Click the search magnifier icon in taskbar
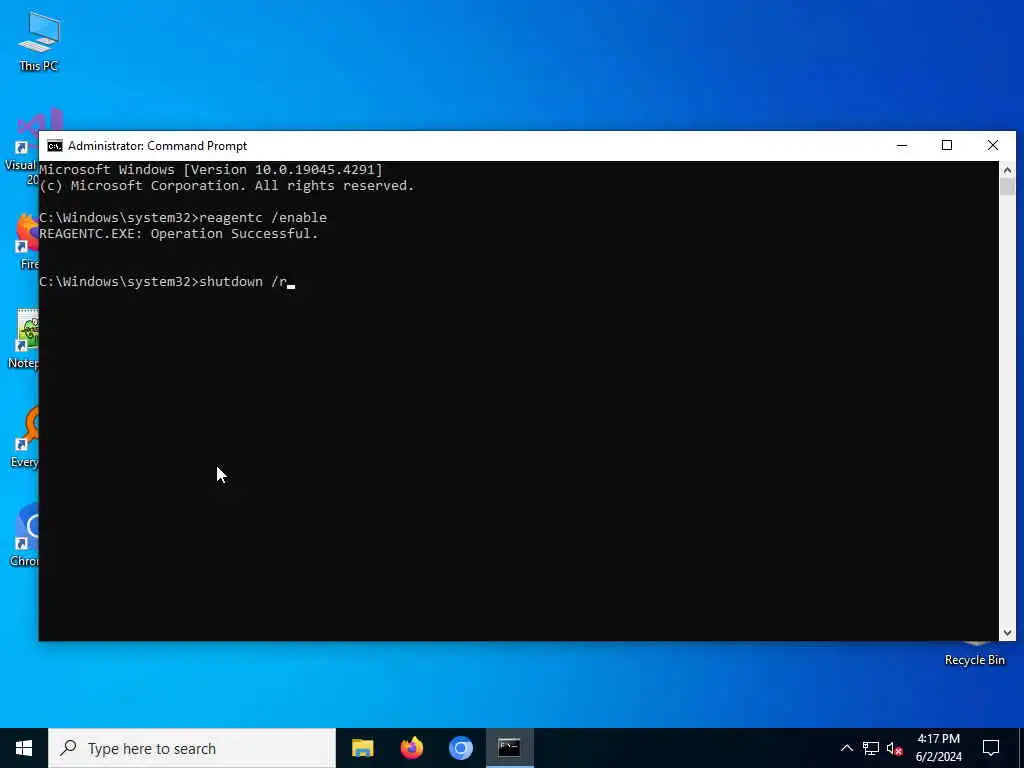 tap(68, 748)
